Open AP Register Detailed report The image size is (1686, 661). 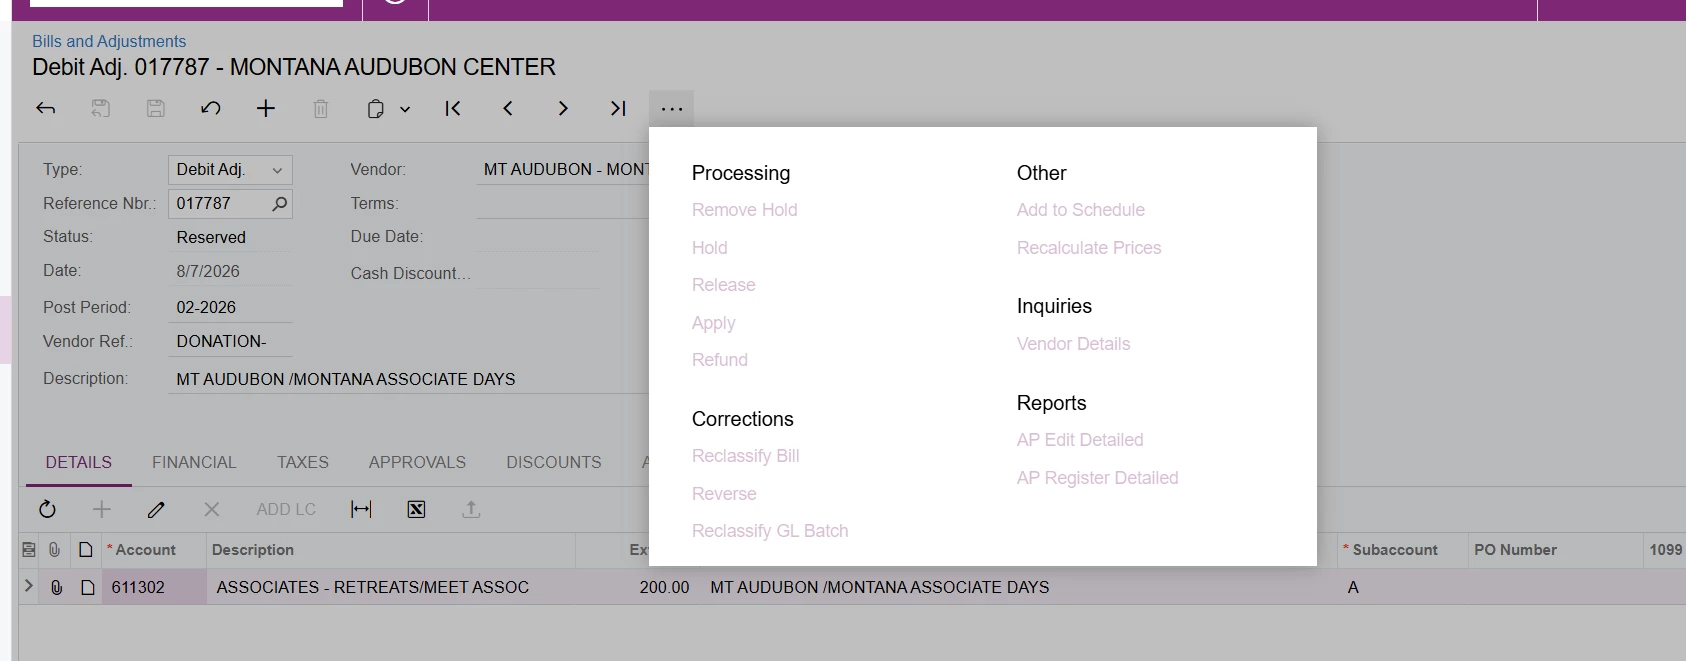[1098, 478]
